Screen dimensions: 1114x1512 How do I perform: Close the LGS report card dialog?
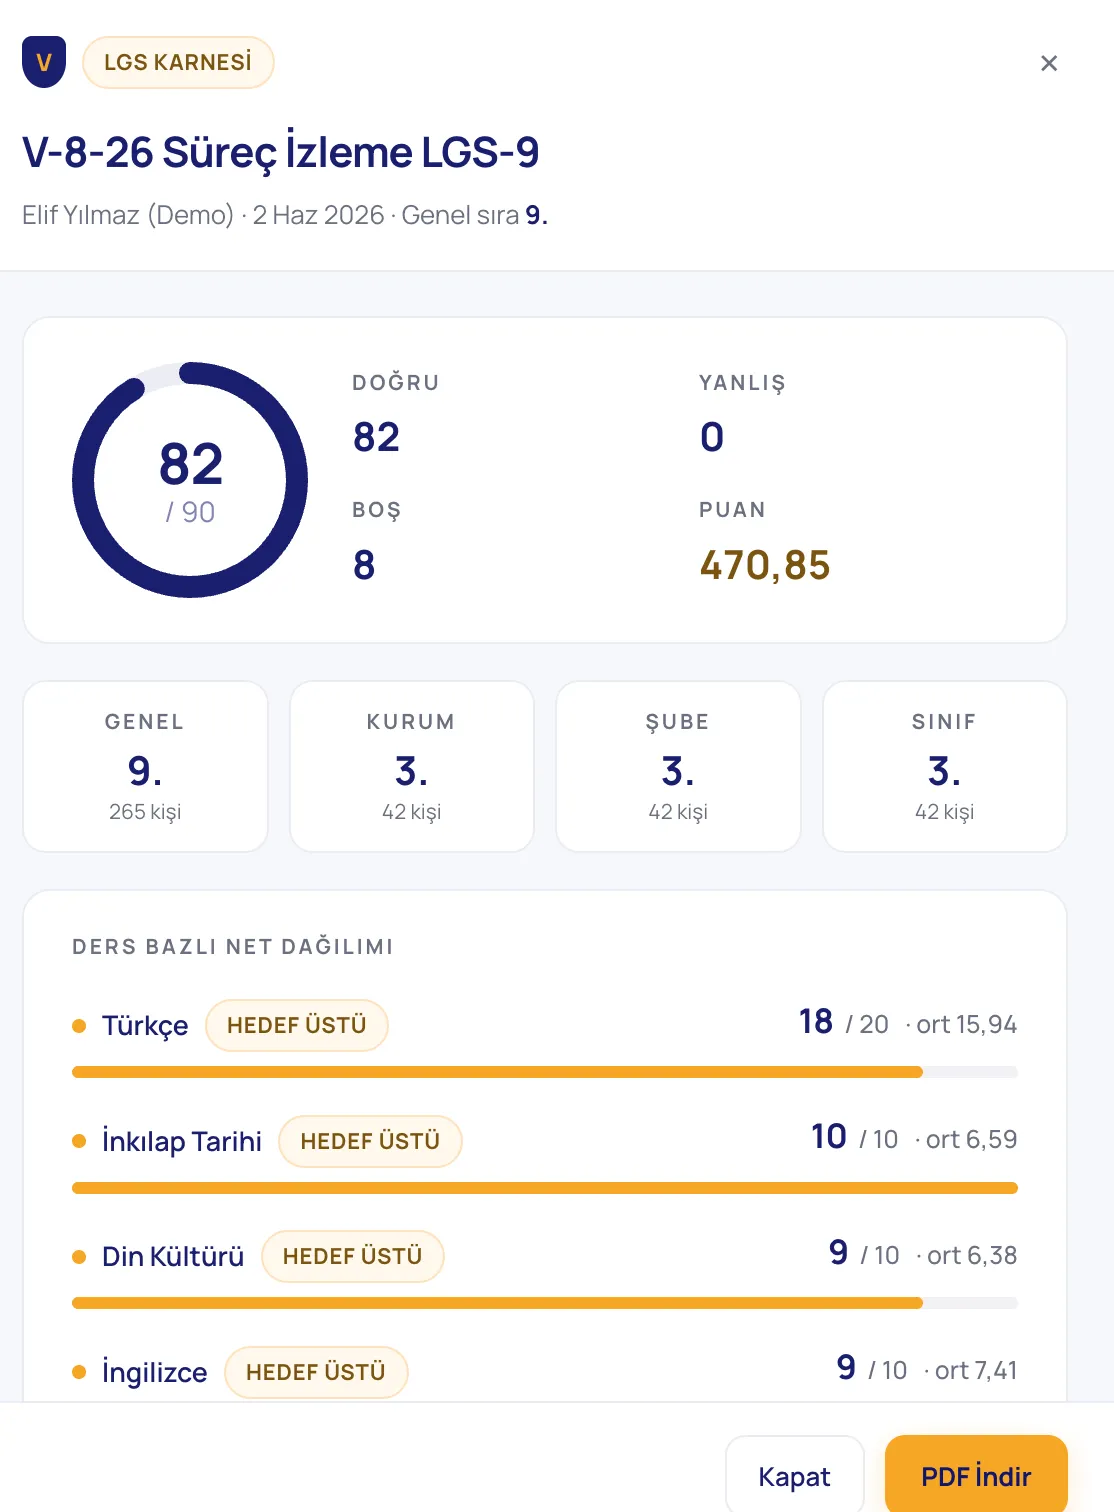(1049, 63)
